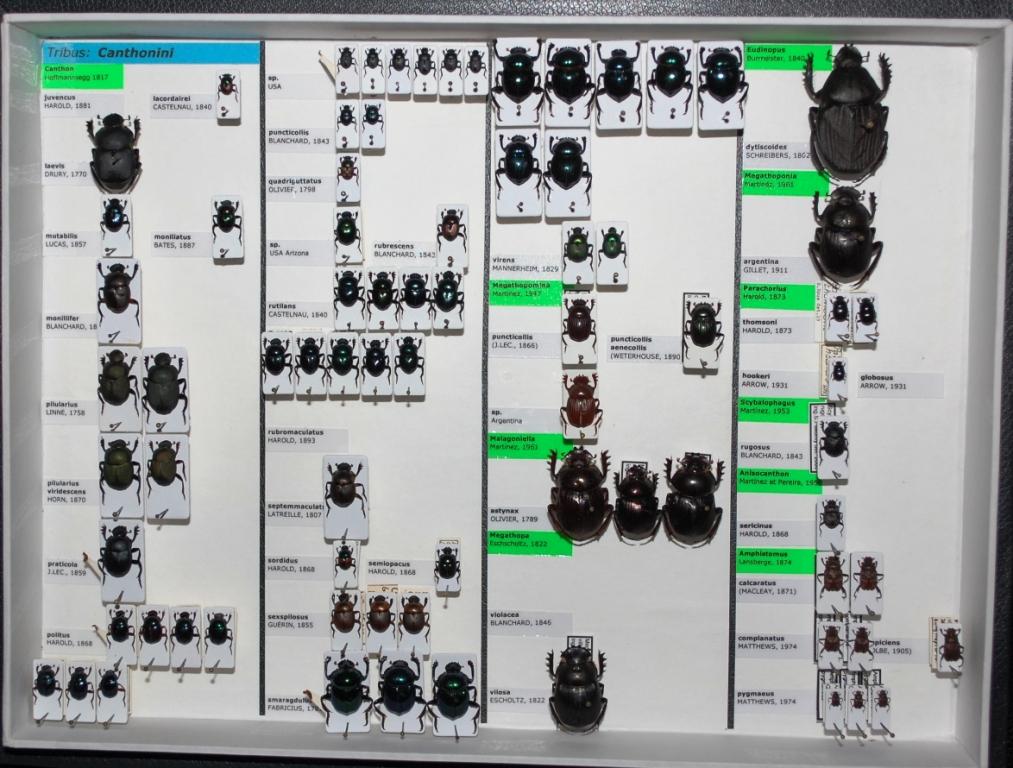
Task: Click the large Eudinopus dytiscoides beetle specimen
Action: (x=848, y=115)
